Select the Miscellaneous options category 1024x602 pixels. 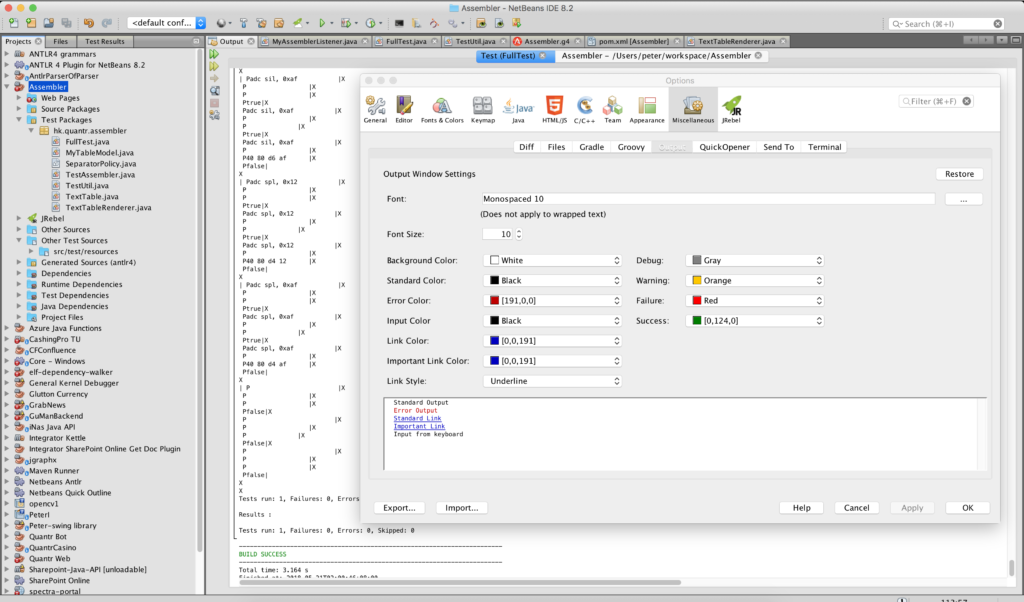(693, 109)
